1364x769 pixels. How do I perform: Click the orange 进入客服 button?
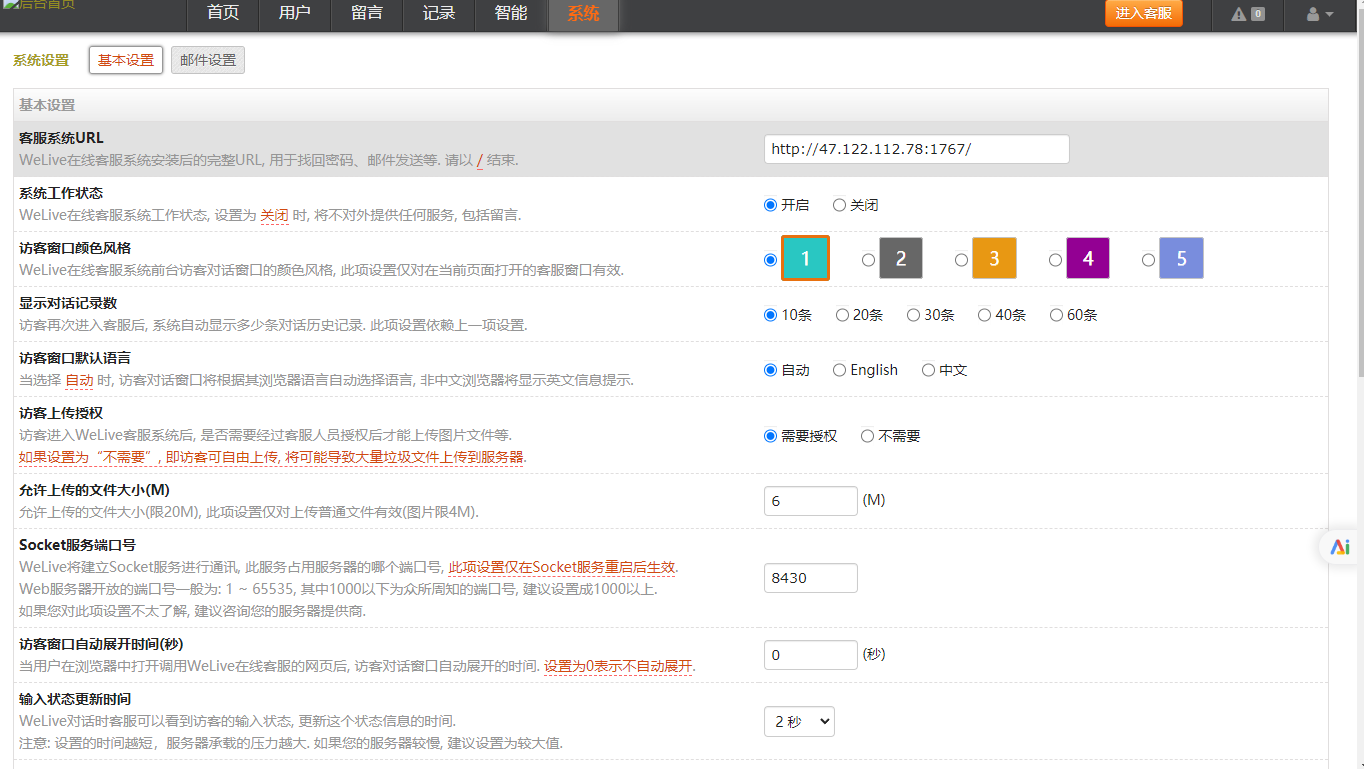[1143, 14]
